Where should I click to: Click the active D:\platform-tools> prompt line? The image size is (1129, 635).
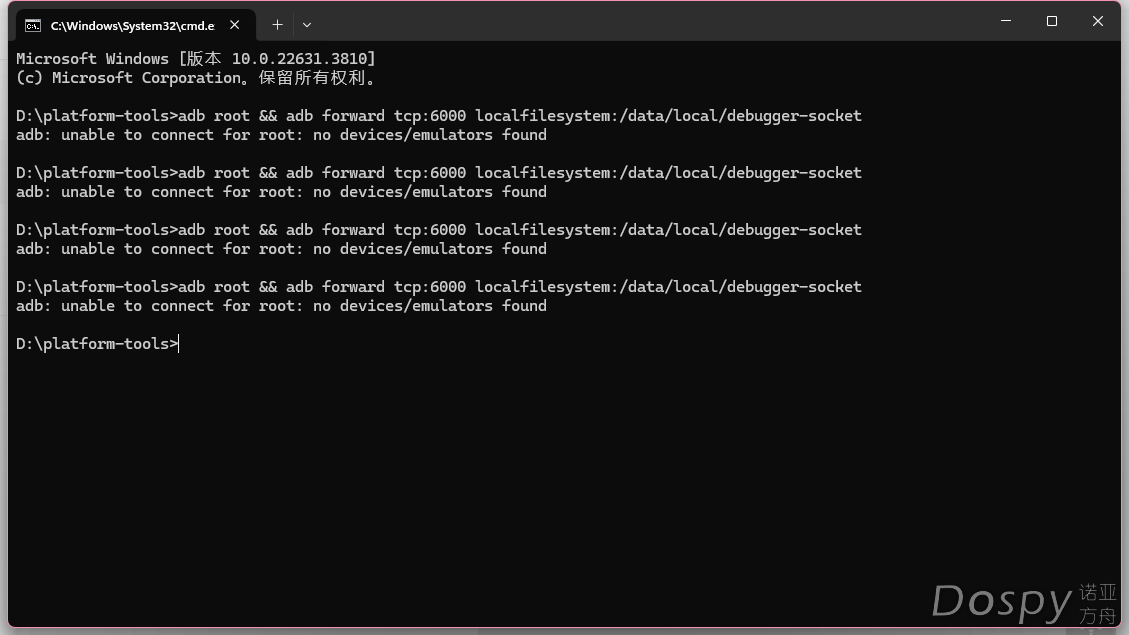click(x=97, y=343)
